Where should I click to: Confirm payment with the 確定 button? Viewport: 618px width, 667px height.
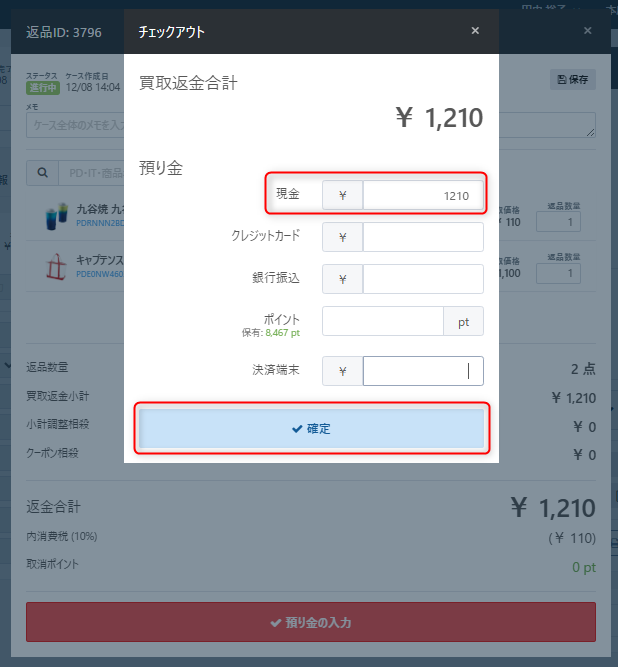click(x=311, y=428)
